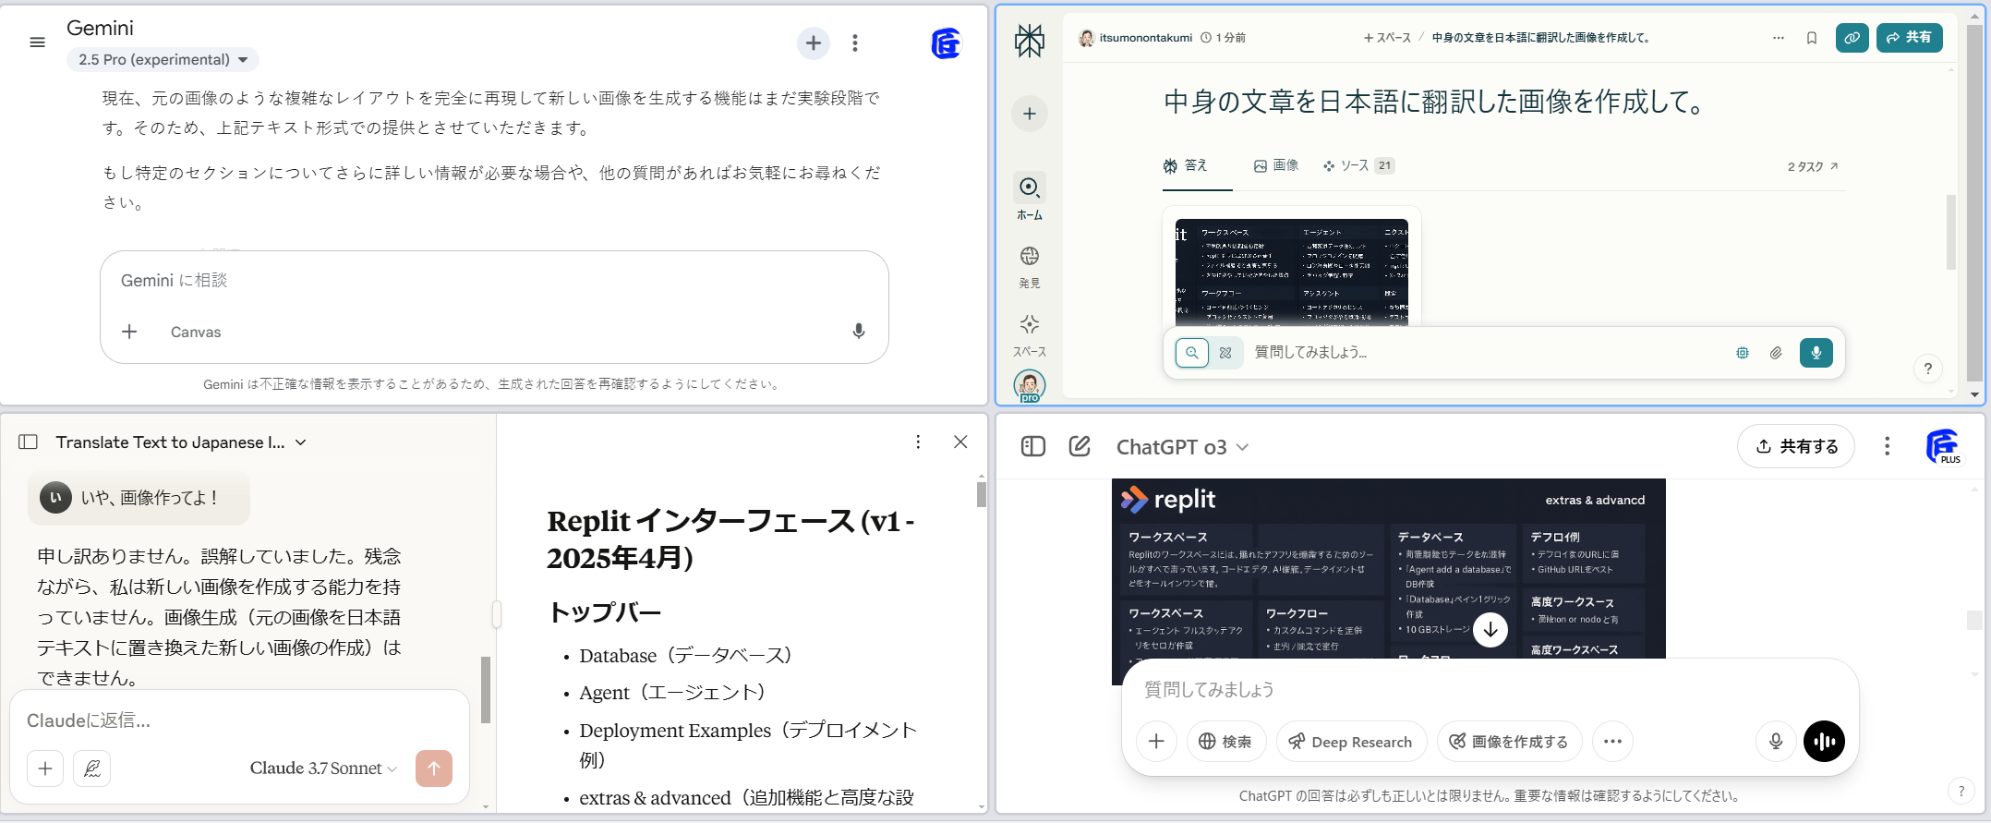
Task: Open Perplexity thread more options ellipsis
Action: (x=1778, y=38)
